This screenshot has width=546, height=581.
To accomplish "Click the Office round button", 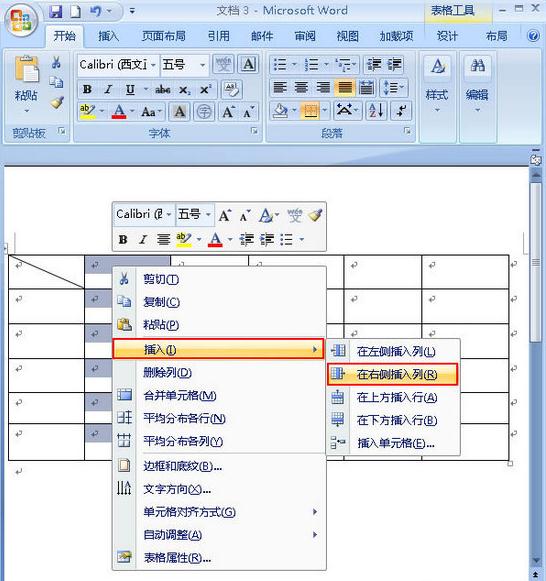I will 21,20.
